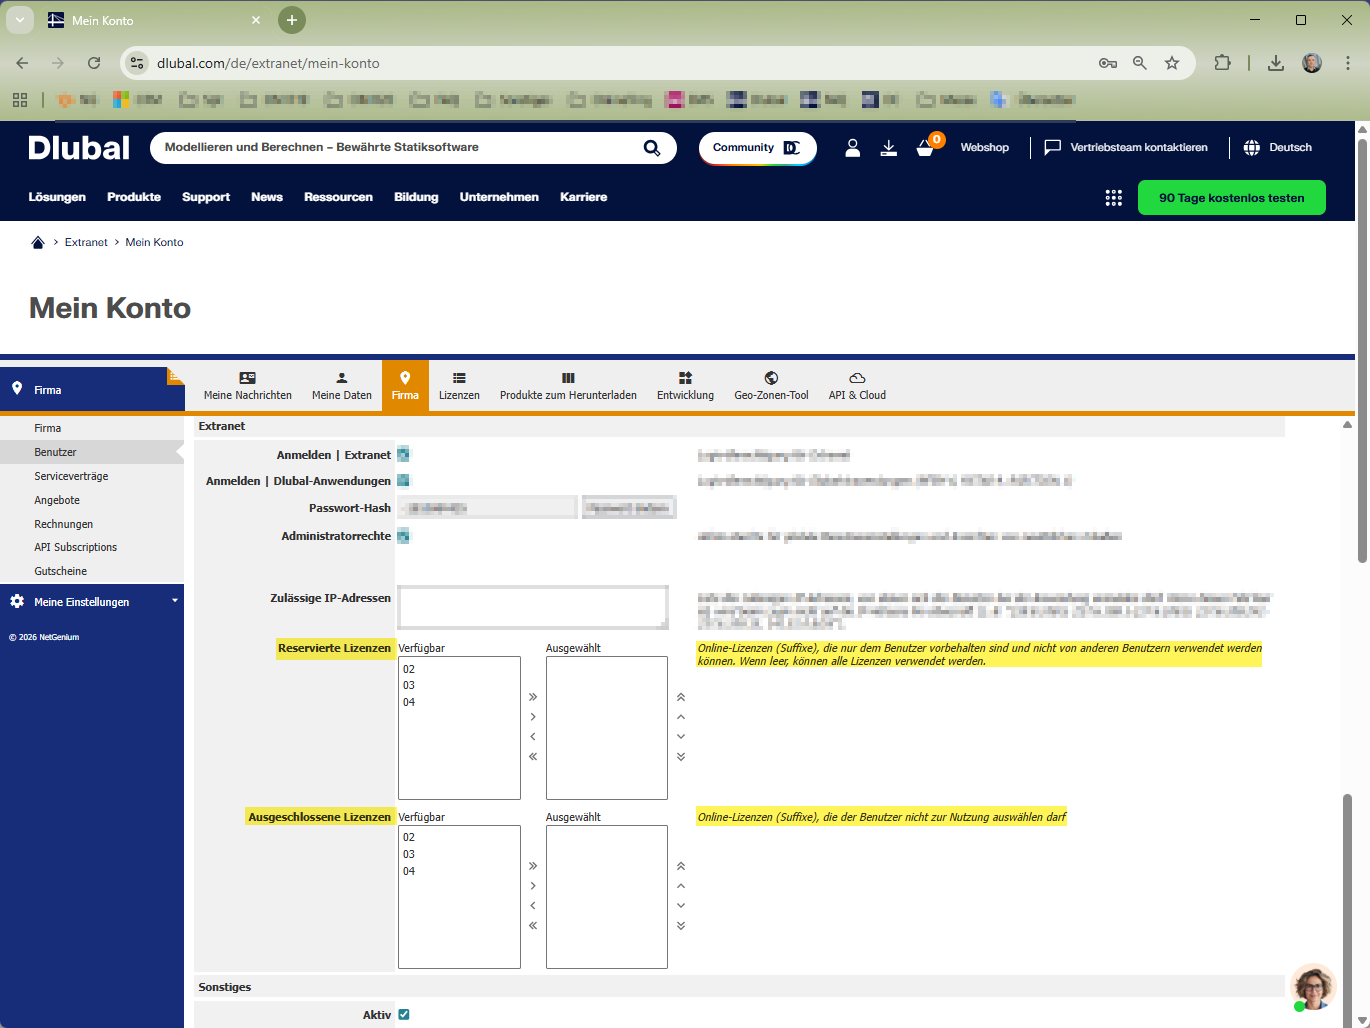Click the Community button
The width and height of the screenshot is (1370, 1028).
point(758,148)
